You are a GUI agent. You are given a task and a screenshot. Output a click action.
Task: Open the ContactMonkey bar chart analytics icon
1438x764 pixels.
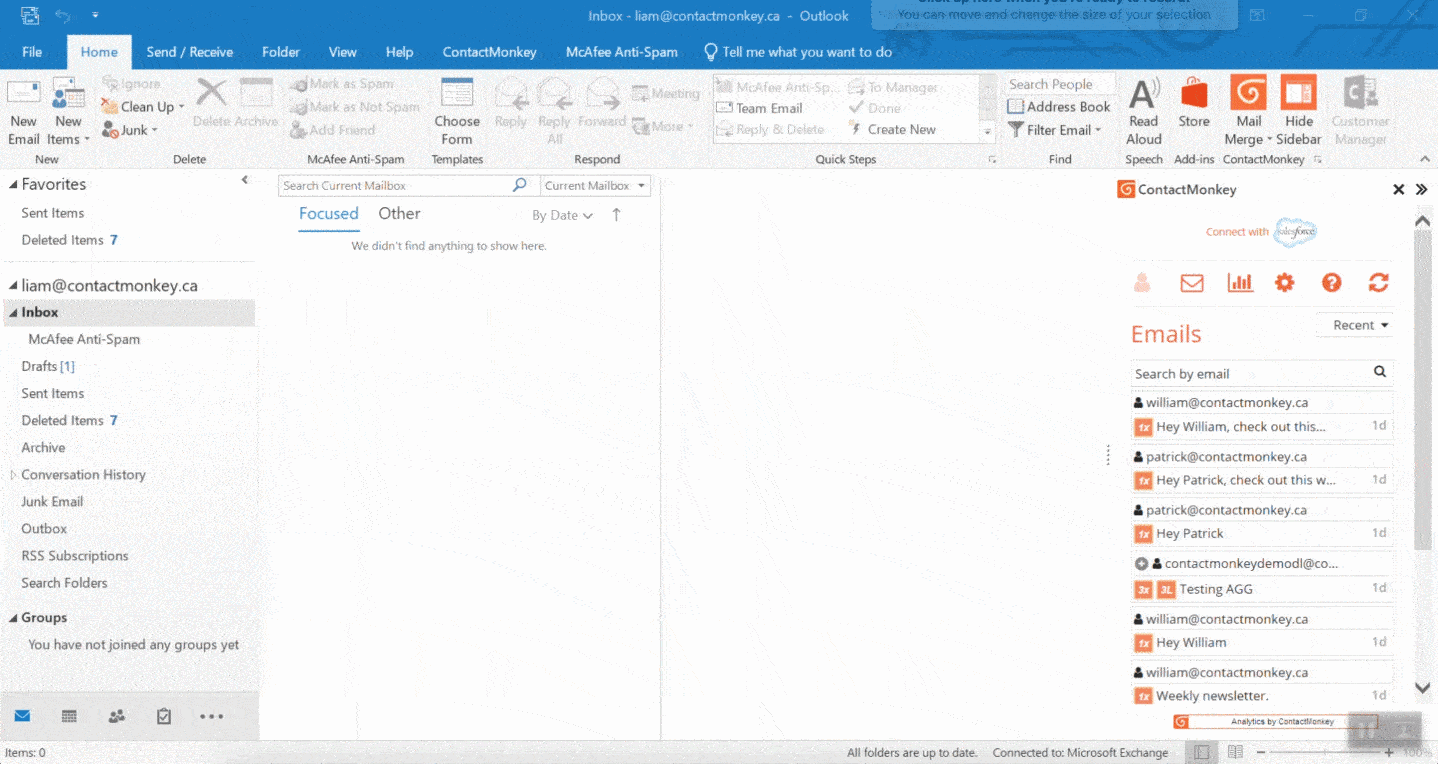click(x=1240, y=283)
